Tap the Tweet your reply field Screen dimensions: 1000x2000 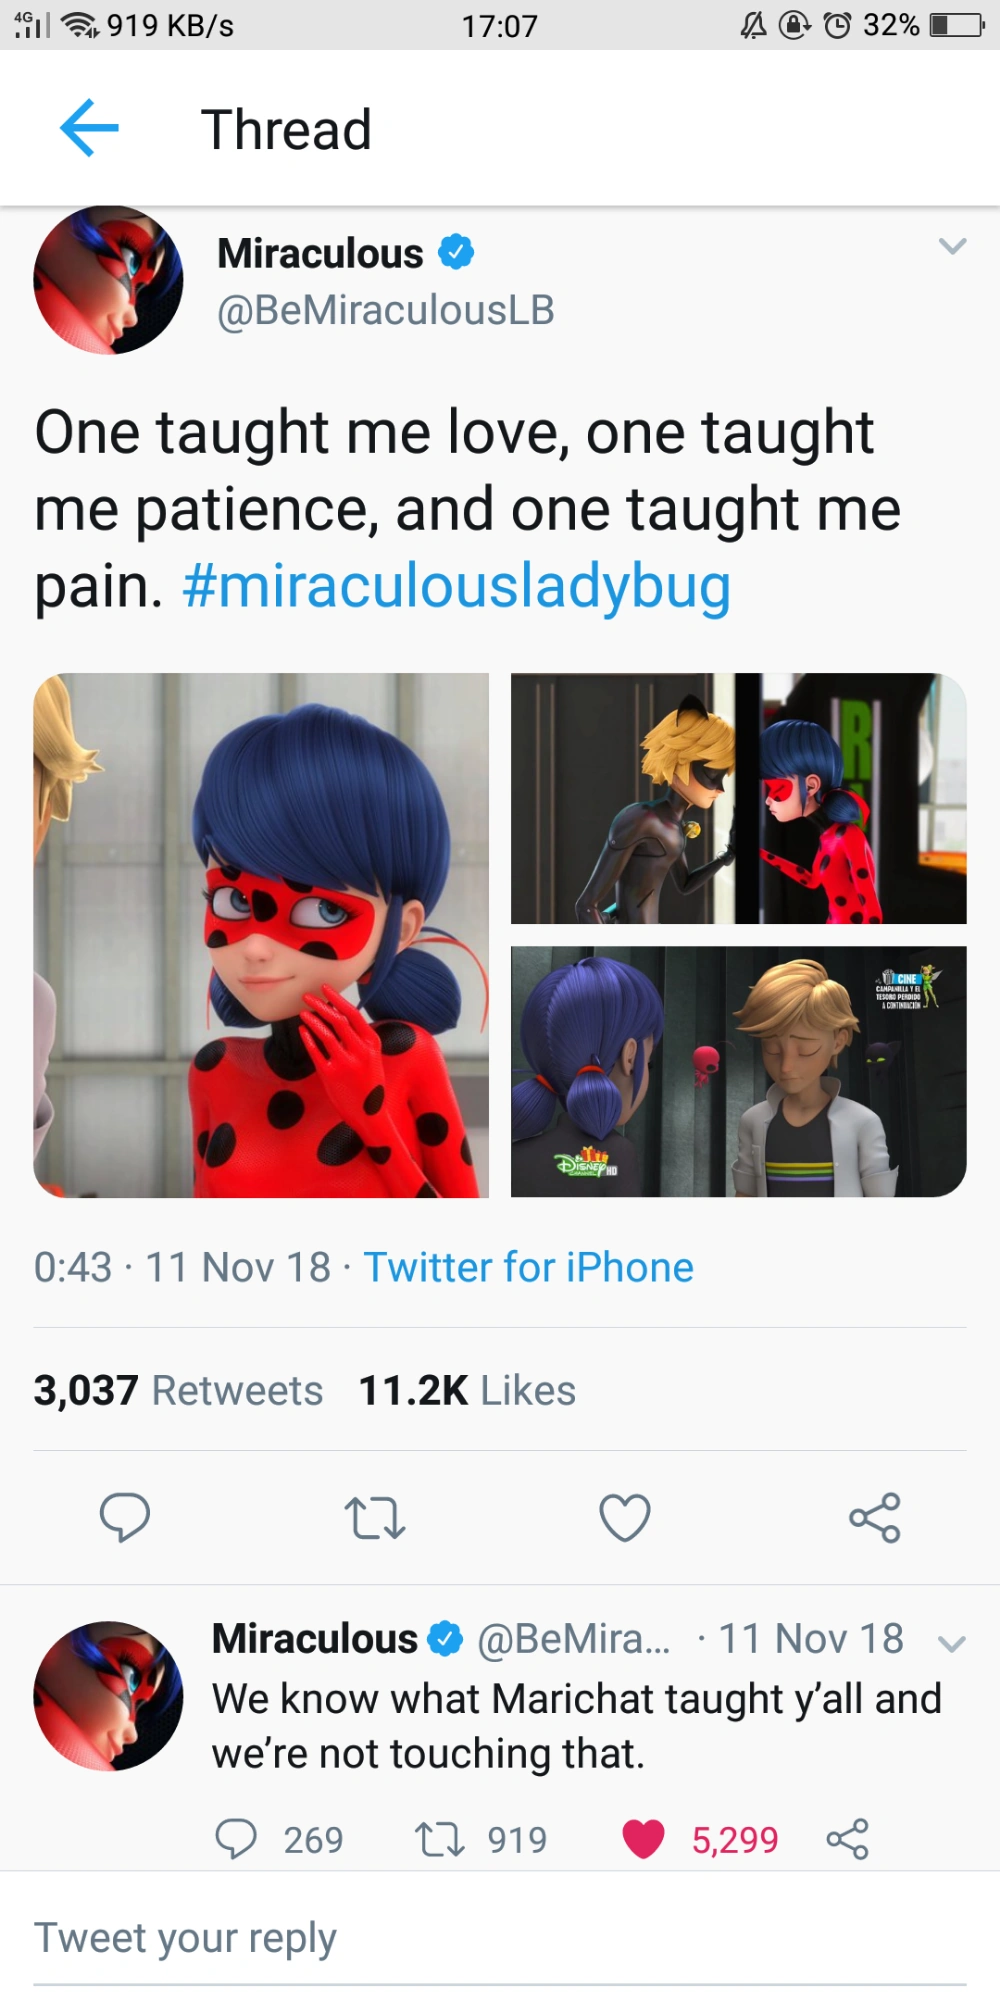(x=187, y=1936)
